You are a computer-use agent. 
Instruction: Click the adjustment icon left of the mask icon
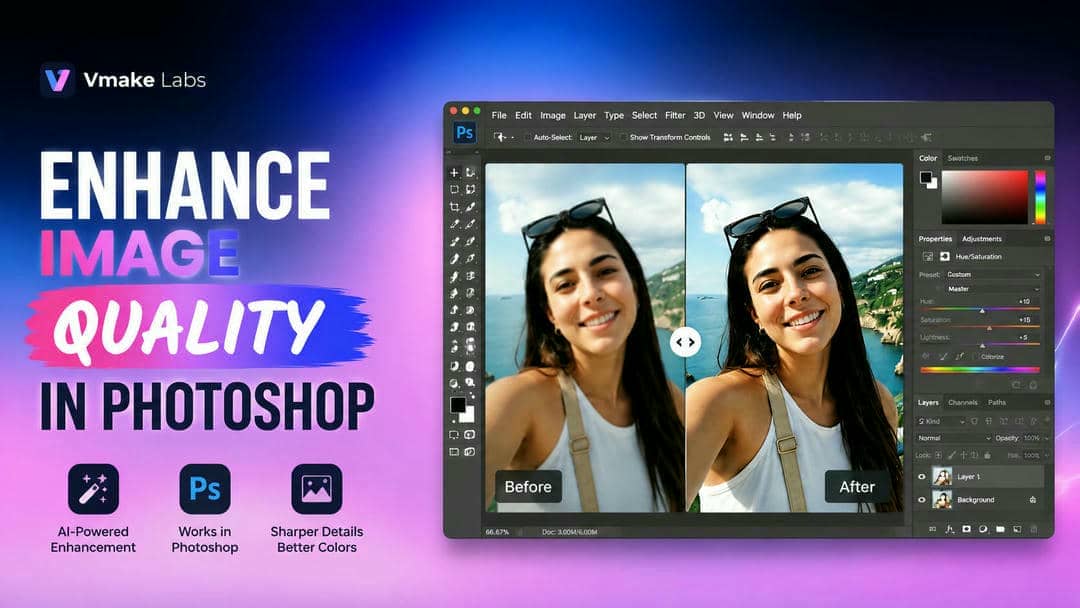[928, 256]
